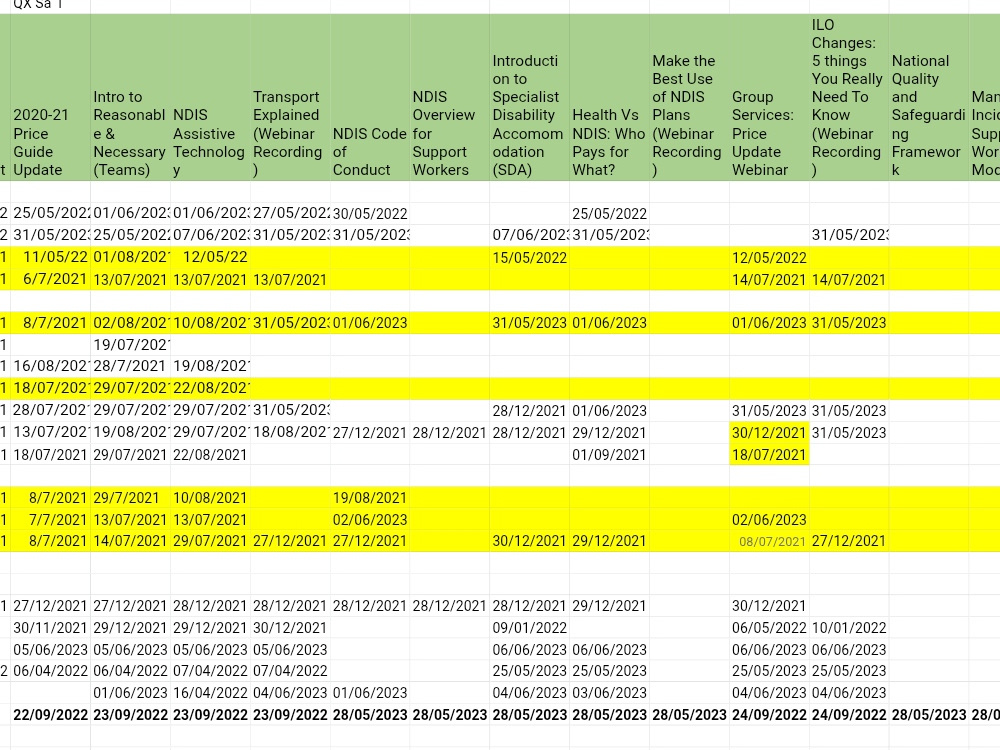Click 'ILO Changes: 5 things You Really Need To Know' header
This screenshot has width=1000, height=750.
coord(849,98)
